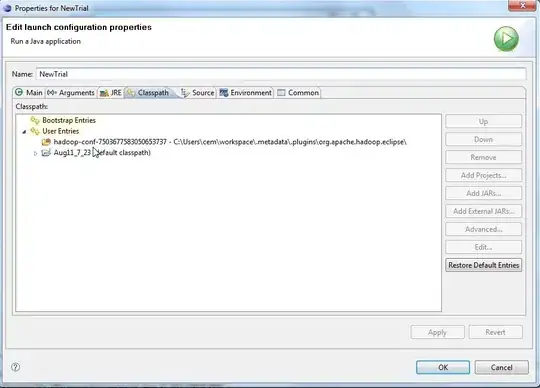Expand the Aug11_7_23 default classpath entry
This screenshot has width=540, height=388.
tap(35, 153)
